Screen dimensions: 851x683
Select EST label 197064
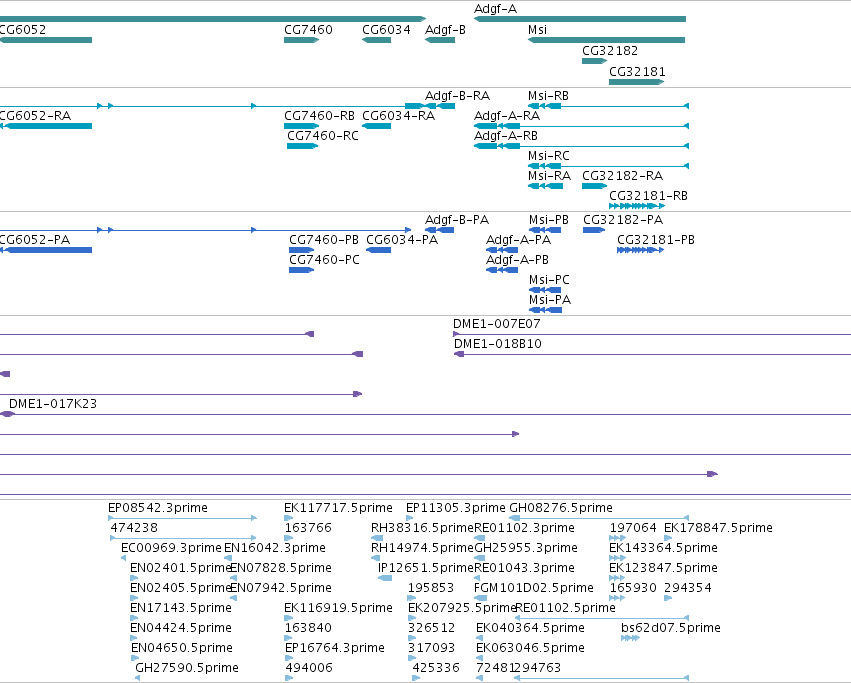pyautogui.click(x=633, y=528)
